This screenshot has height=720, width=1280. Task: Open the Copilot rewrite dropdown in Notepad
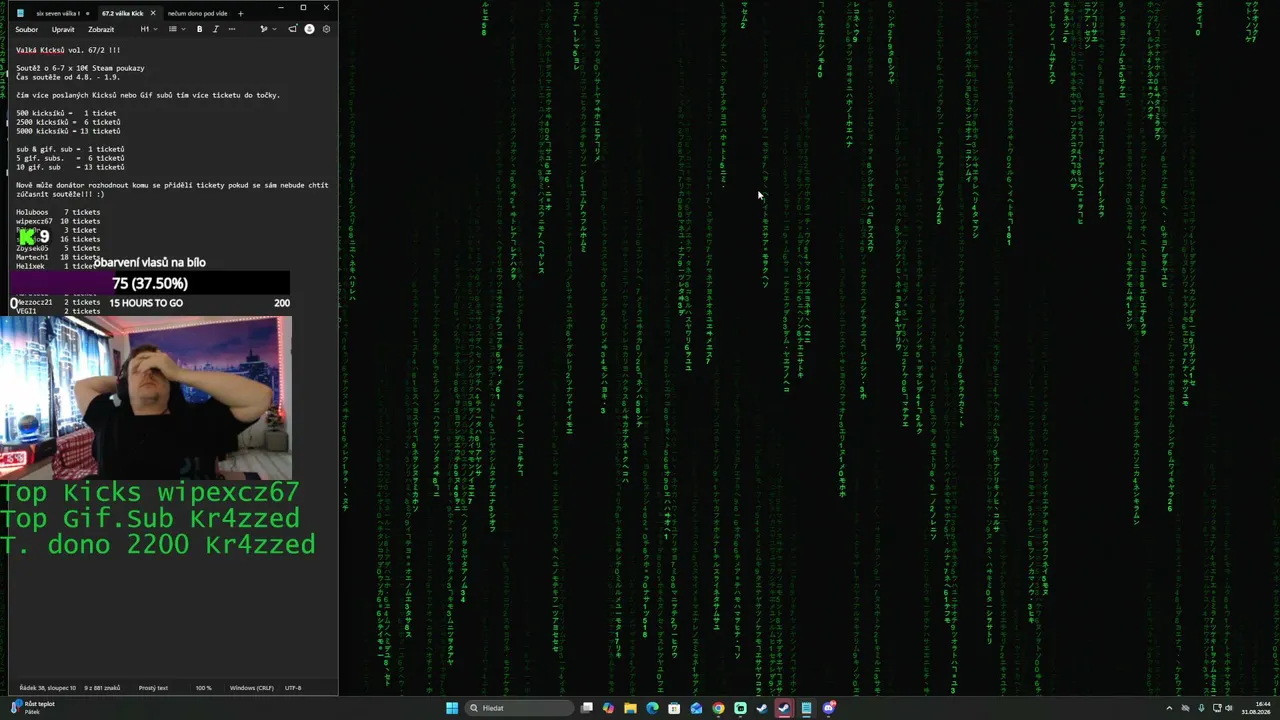266,29
